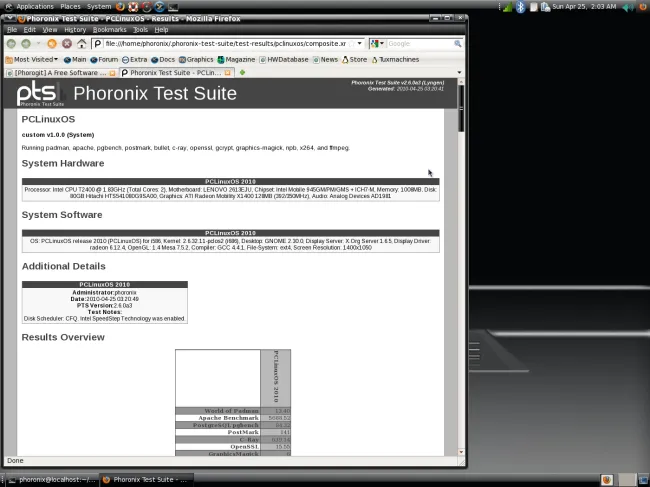The height and width of the screenshot is (487, 650).
Task: Open the Main bookmark
Action: coord(75,60)
